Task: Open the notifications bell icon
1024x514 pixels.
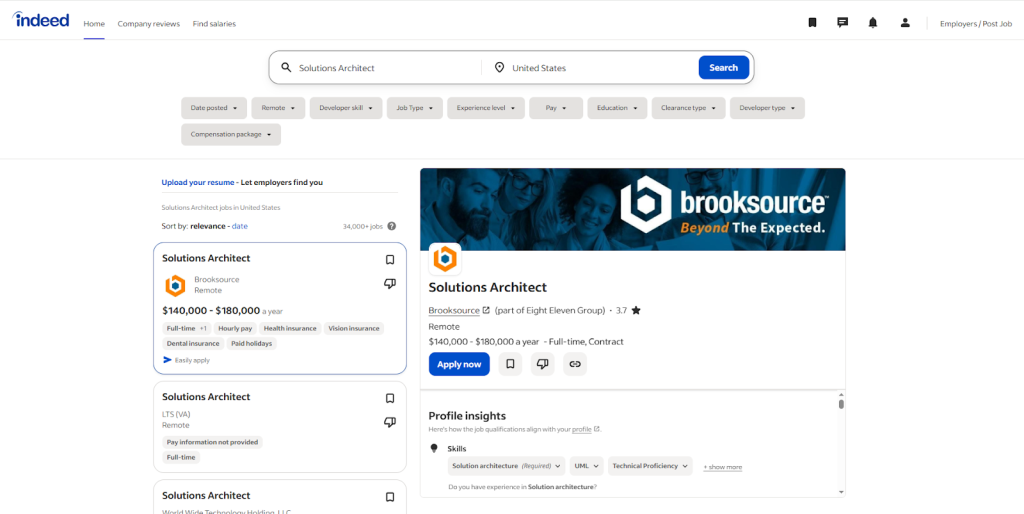Action: 872,23
